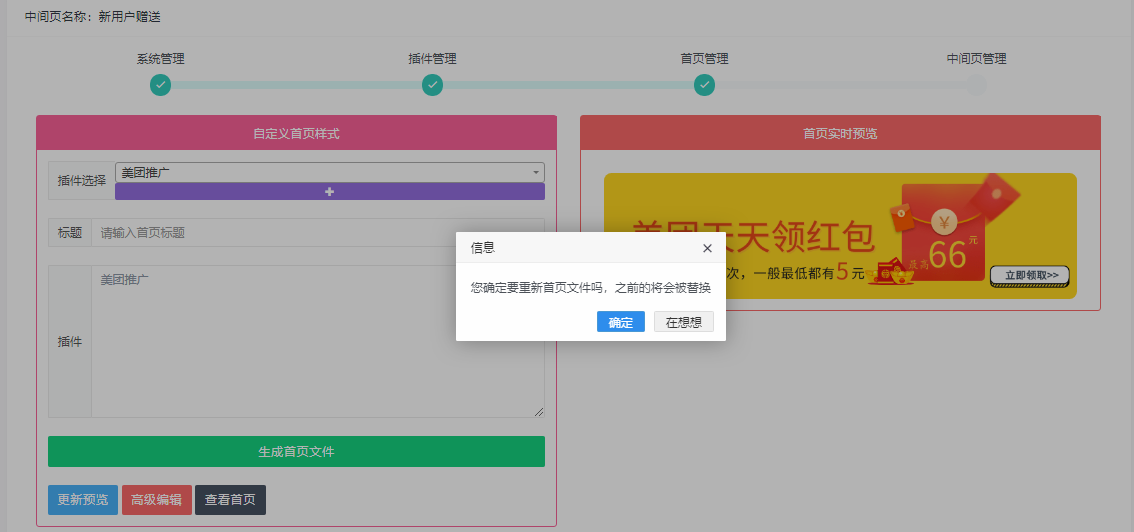Click the 高级编辑 button
The width and height of the screenshot is (1134, 532).
coord(157,500)
